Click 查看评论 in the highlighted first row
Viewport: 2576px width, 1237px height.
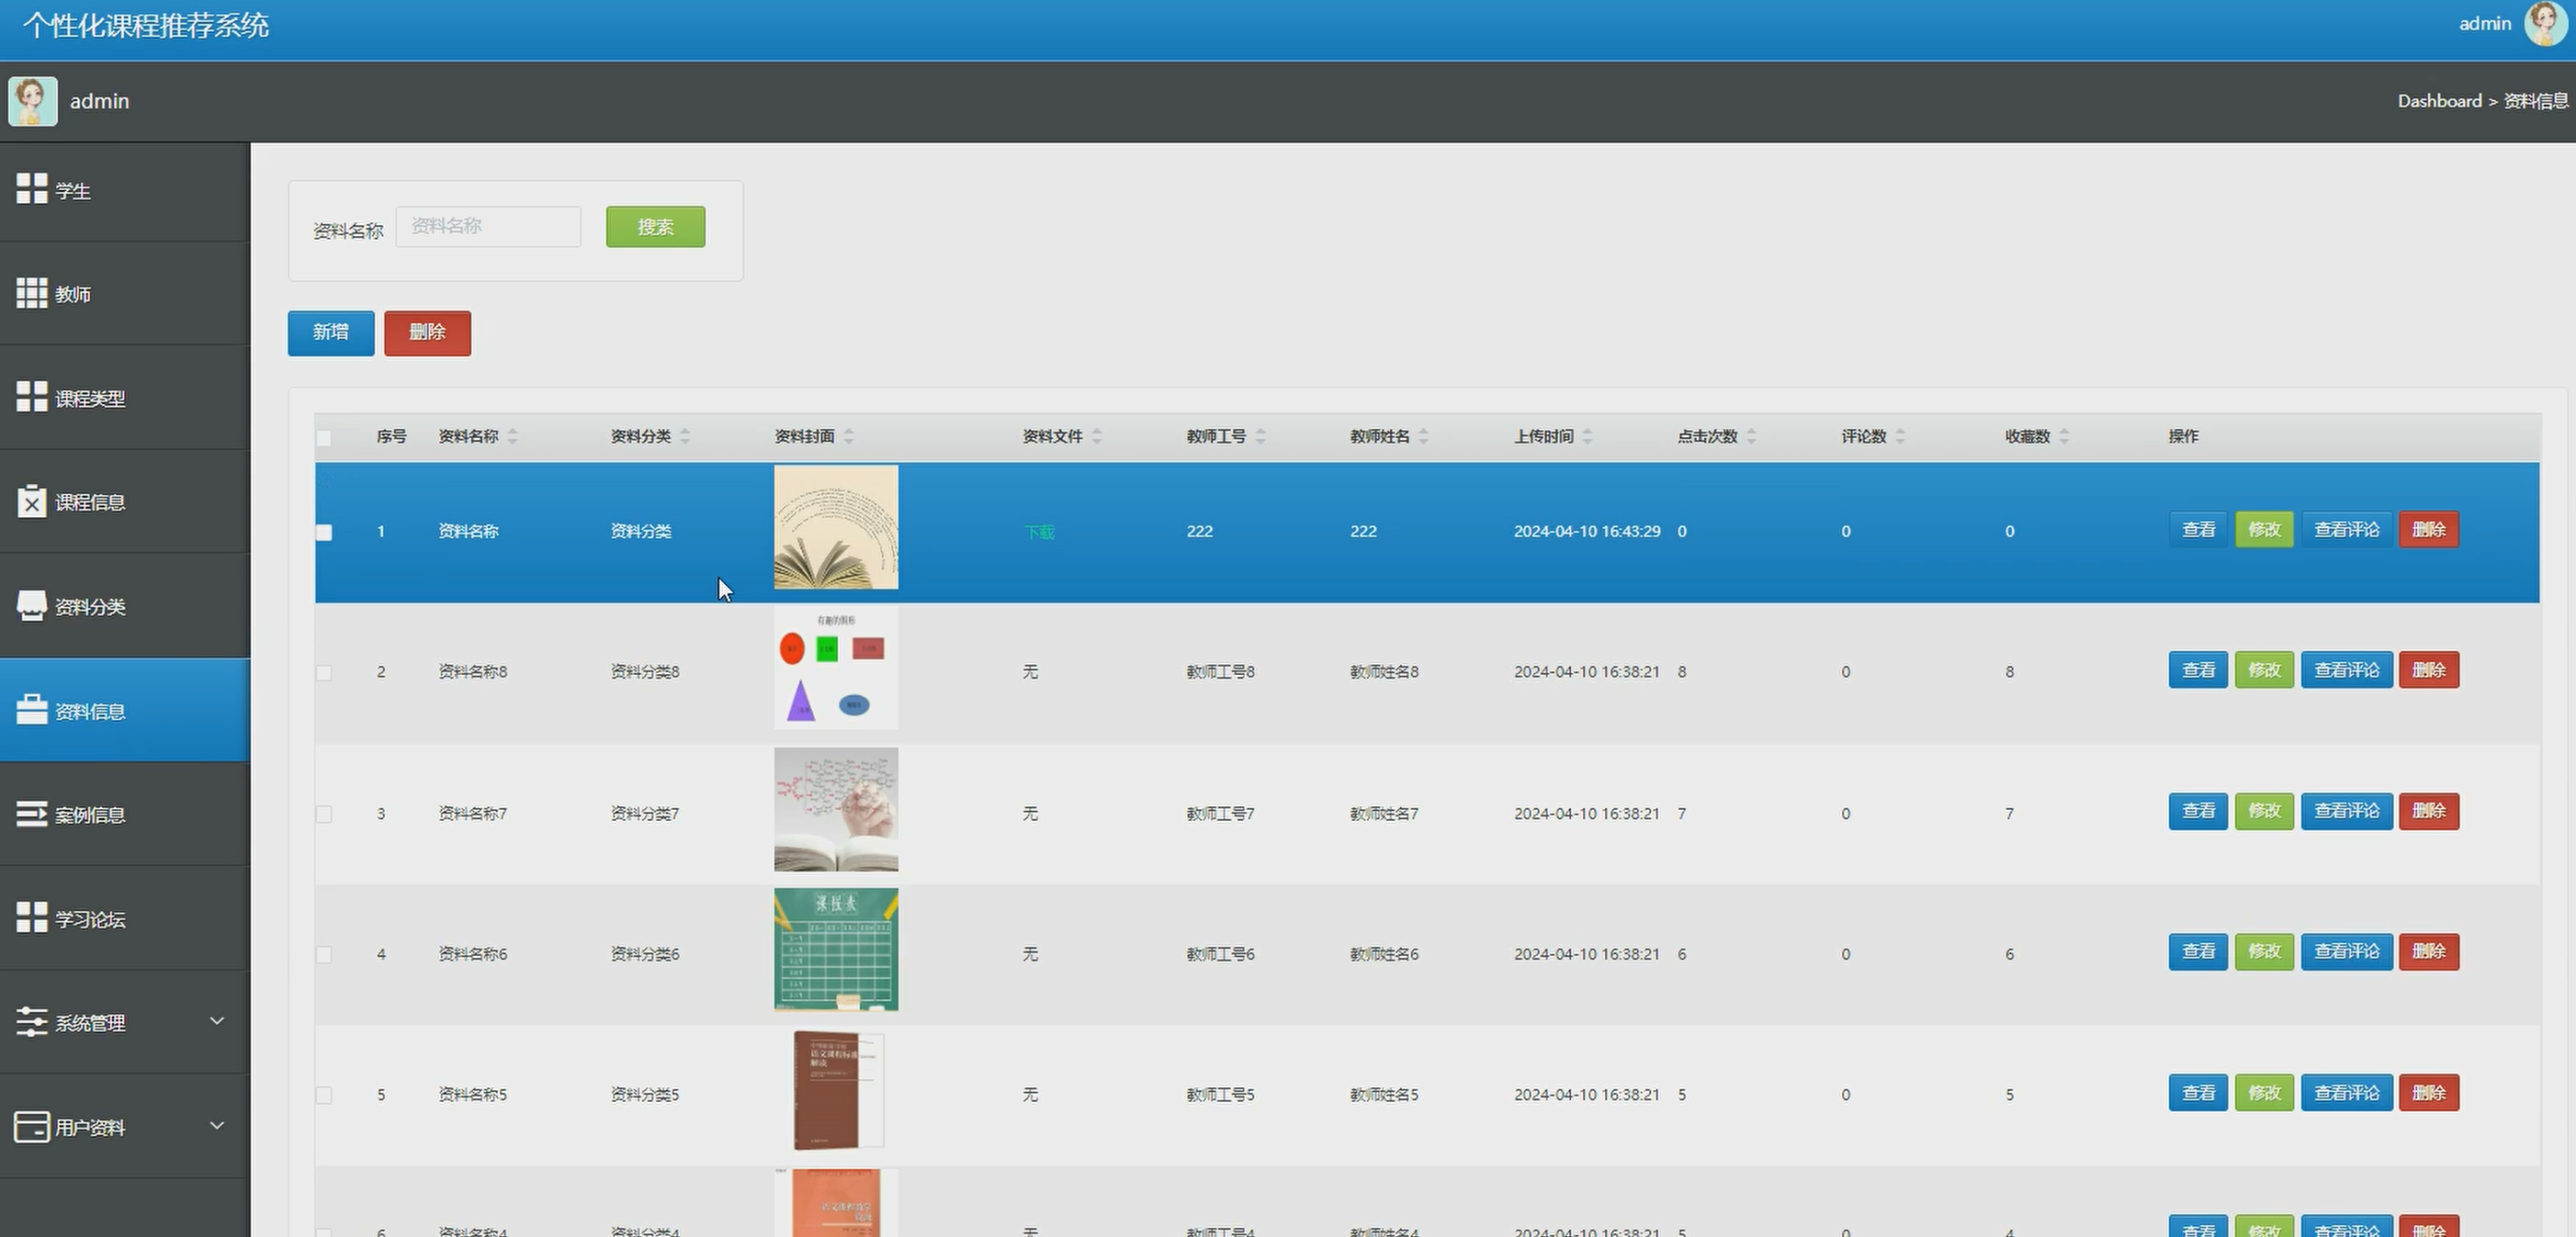tap(2346, 529)
